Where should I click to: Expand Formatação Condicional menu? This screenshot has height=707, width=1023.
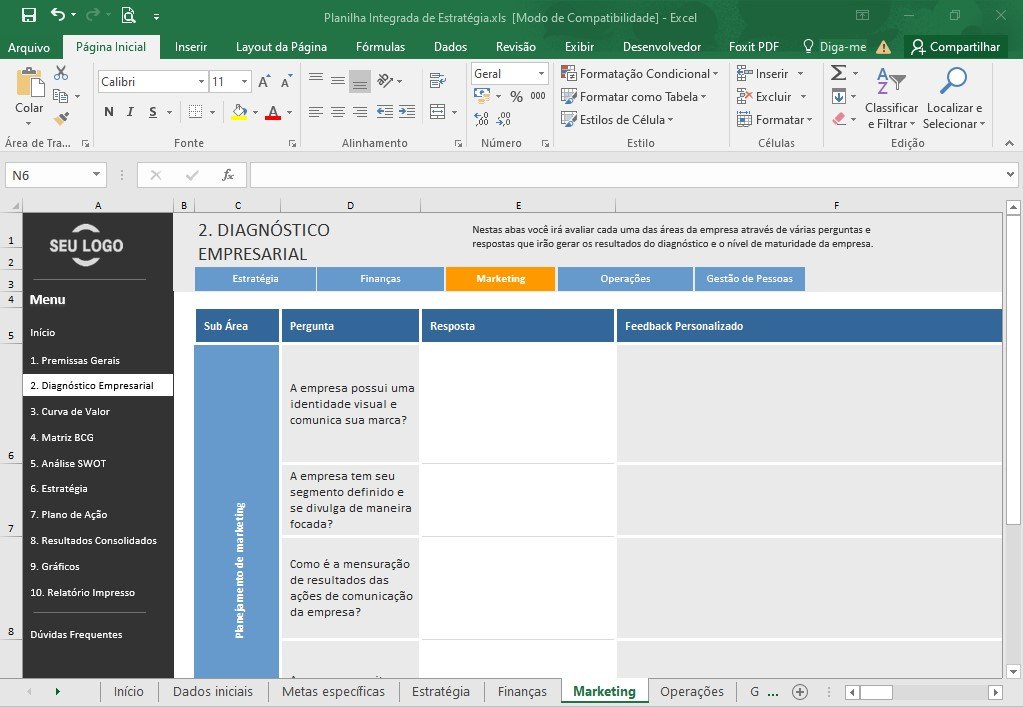pyautogui.click(x=640, y=74)
